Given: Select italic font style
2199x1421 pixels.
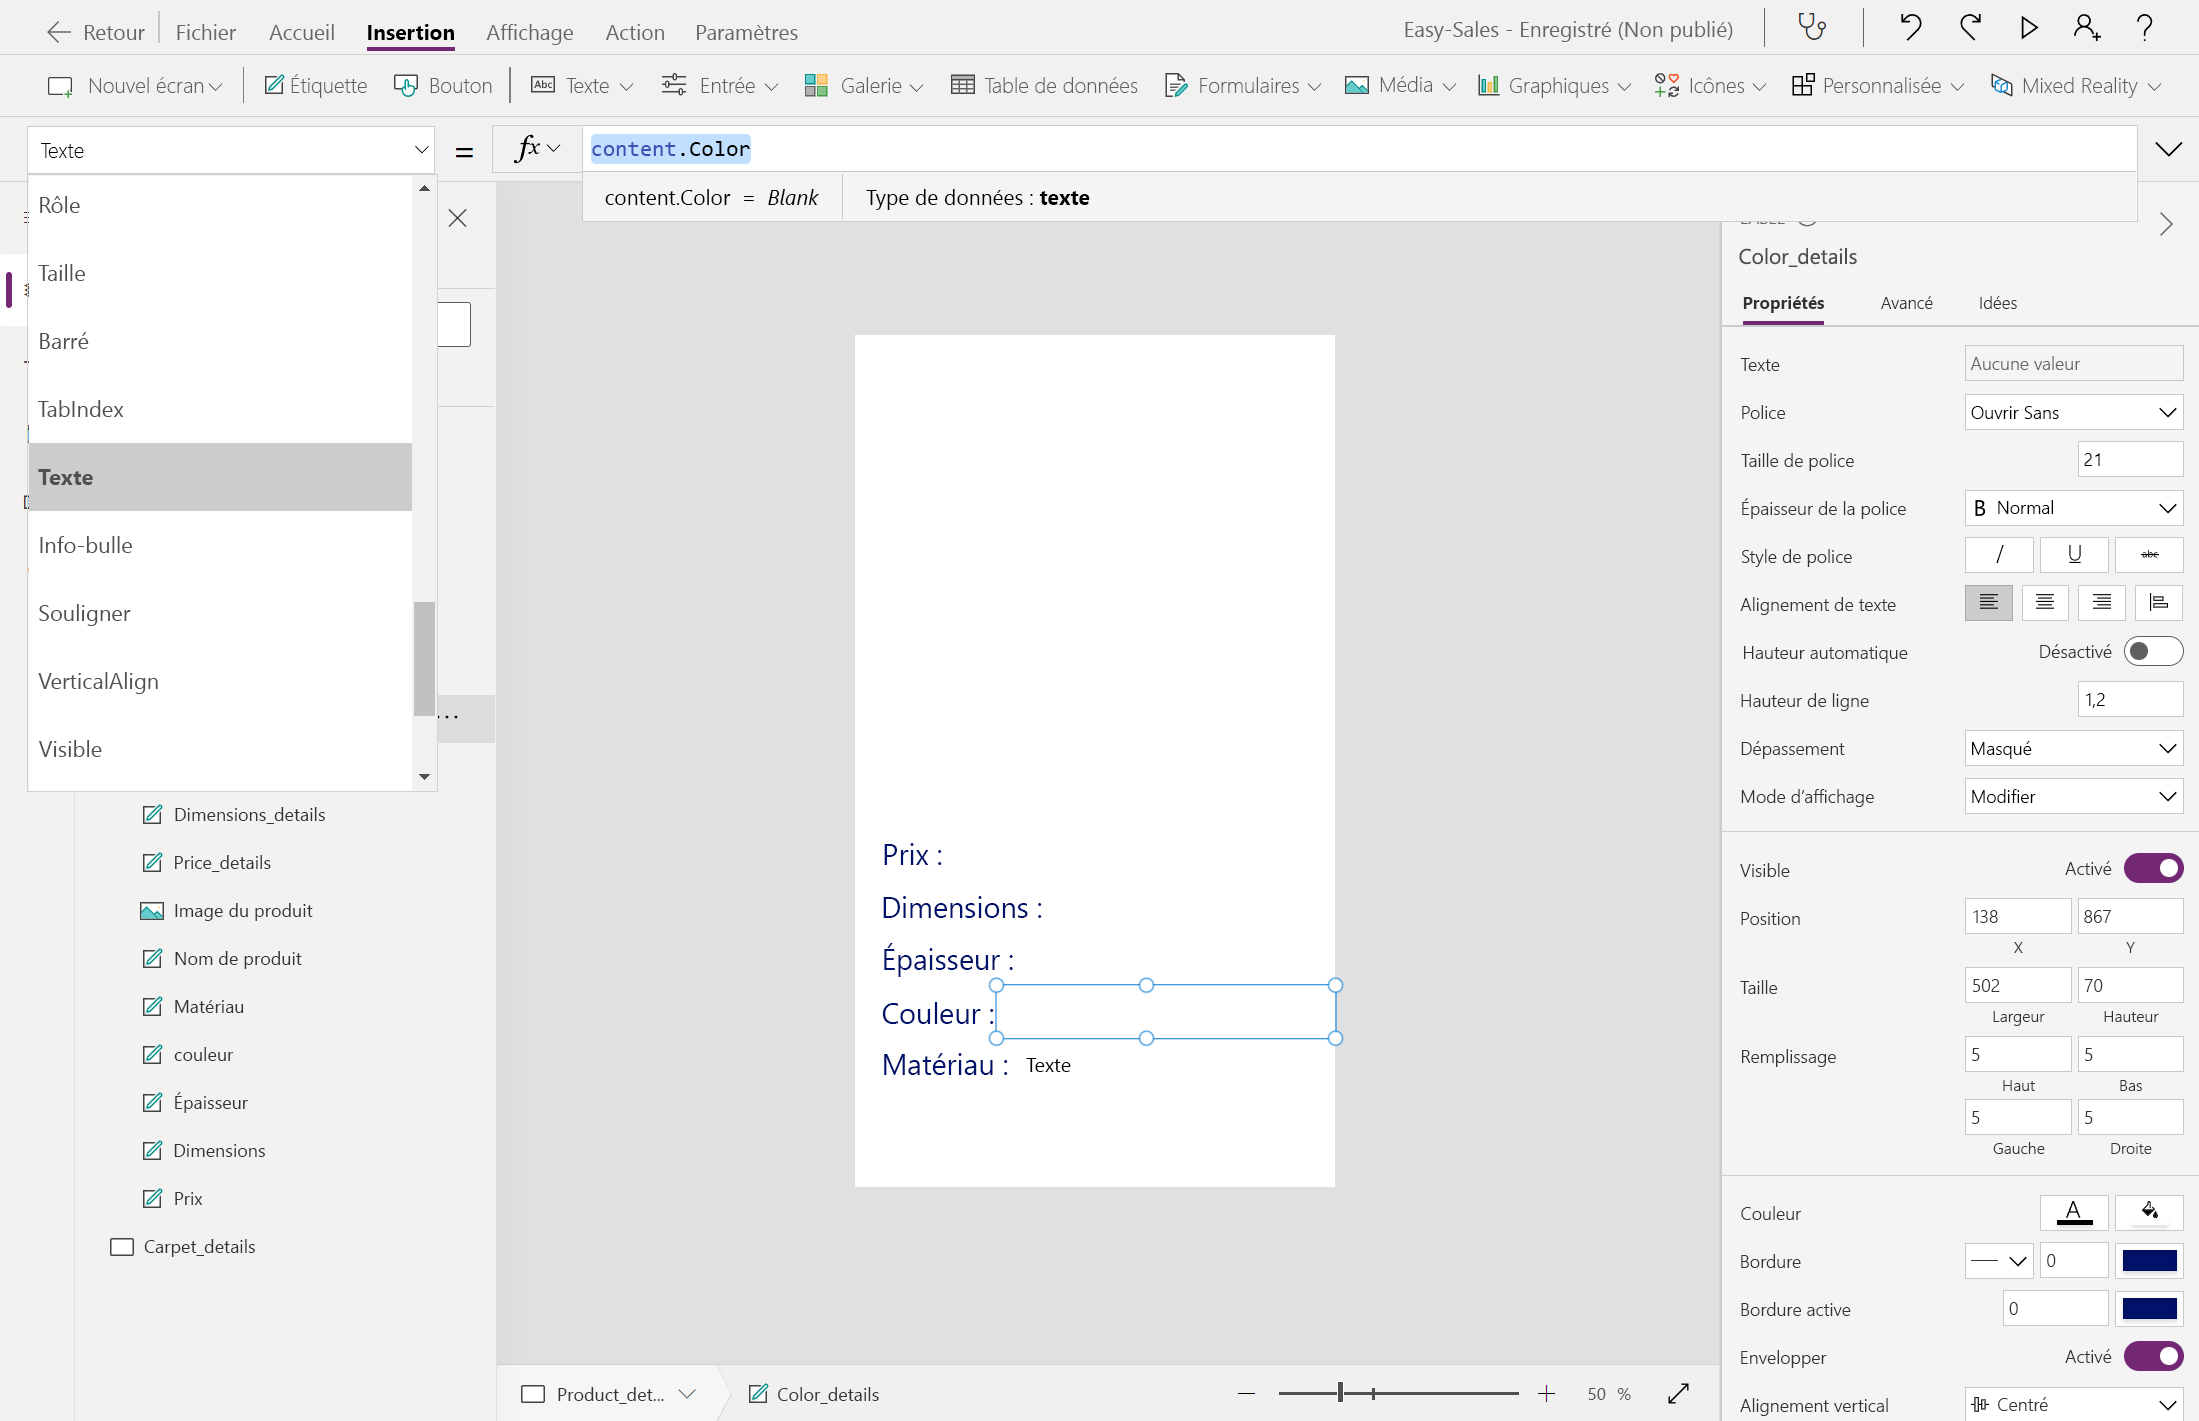Looking at the screenshot, I should [x=1999, y=555].
